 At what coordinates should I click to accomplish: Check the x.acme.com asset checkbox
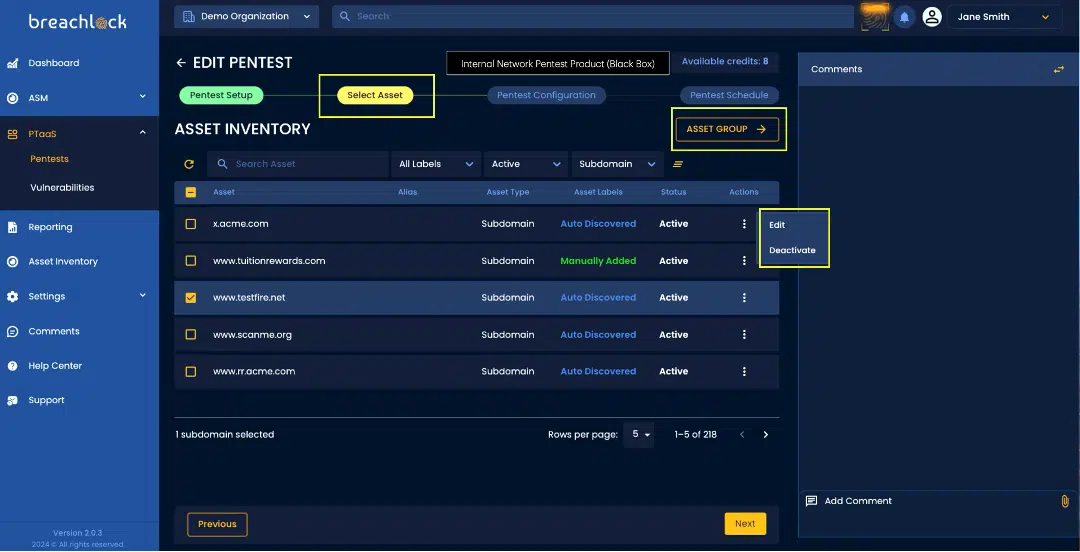191,224
